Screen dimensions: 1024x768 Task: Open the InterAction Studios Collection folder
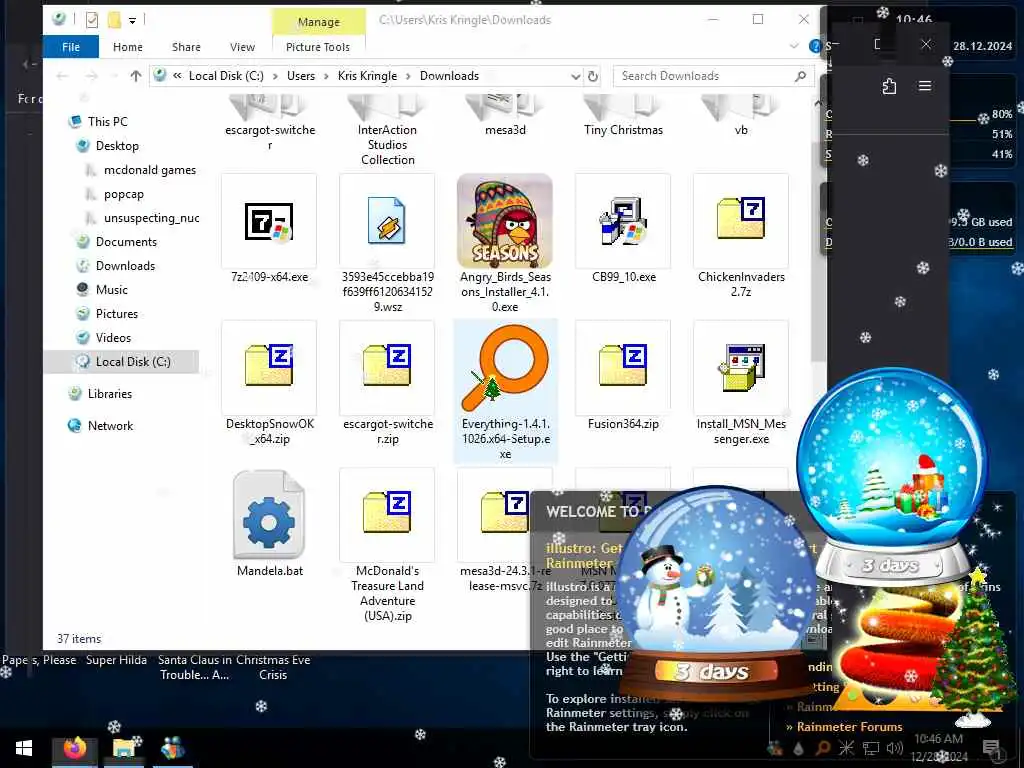(x=387, y=131)
